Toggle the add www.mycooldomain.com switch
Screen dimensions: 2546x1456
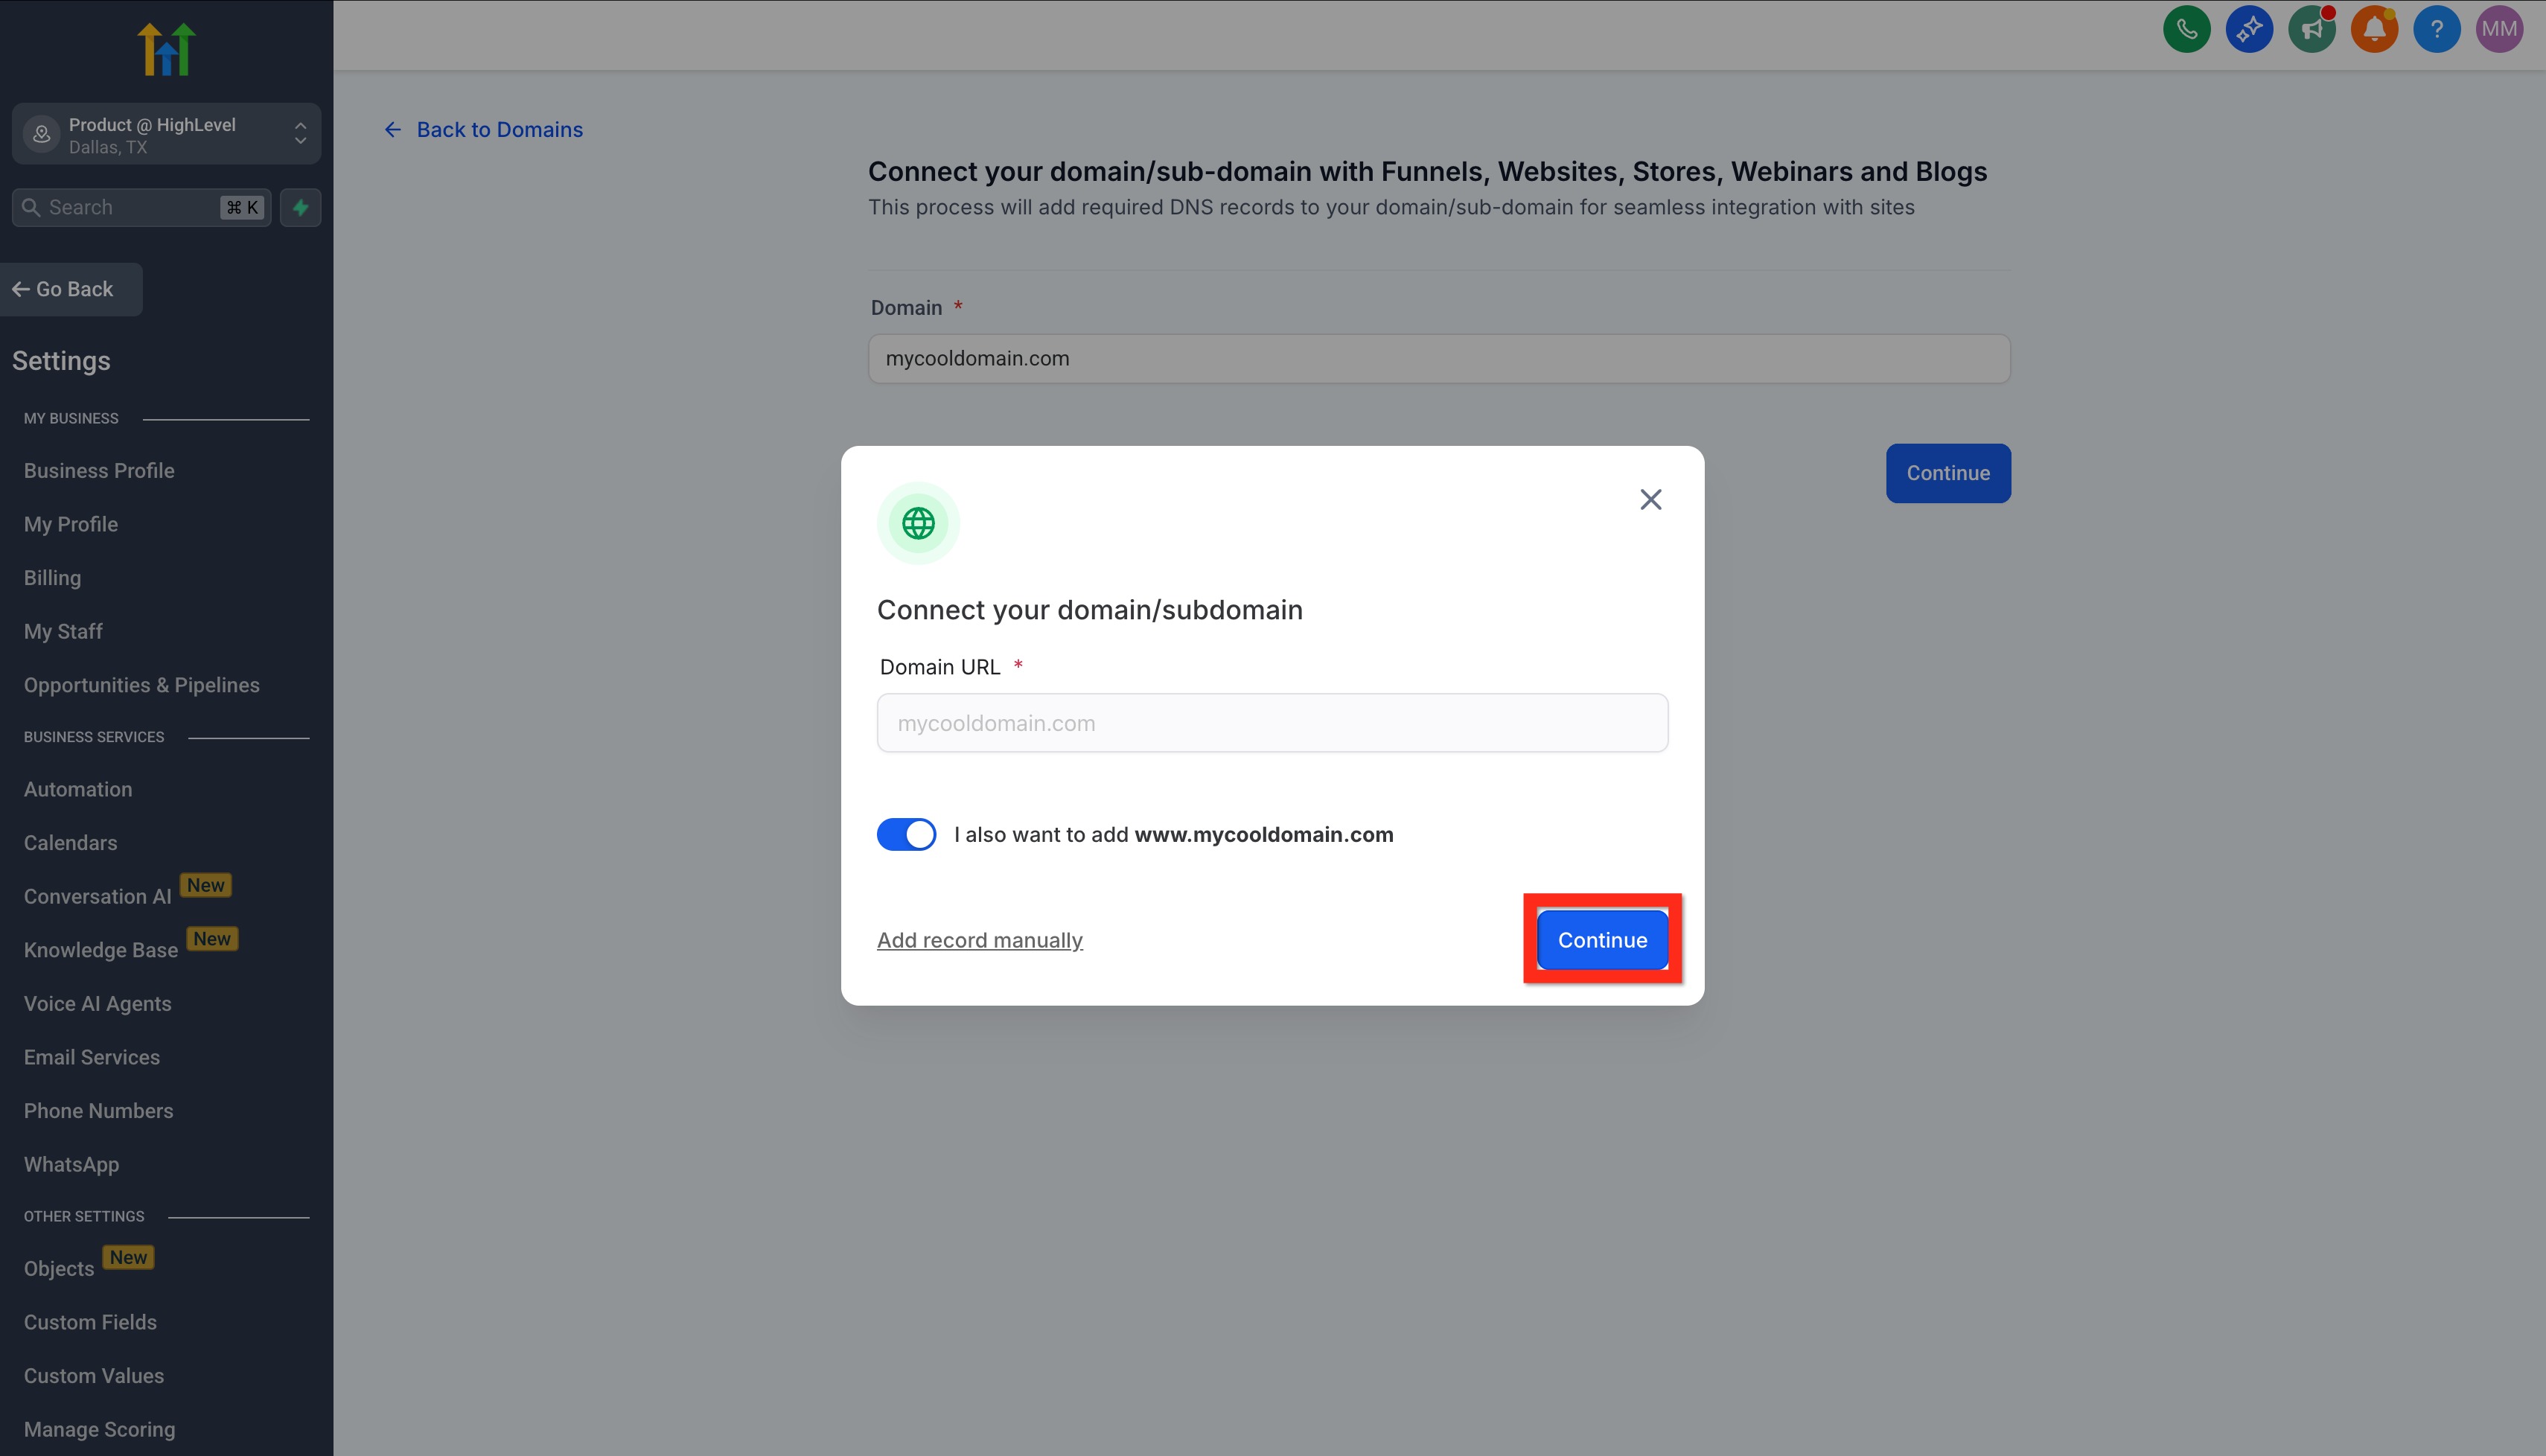[906, 834]
